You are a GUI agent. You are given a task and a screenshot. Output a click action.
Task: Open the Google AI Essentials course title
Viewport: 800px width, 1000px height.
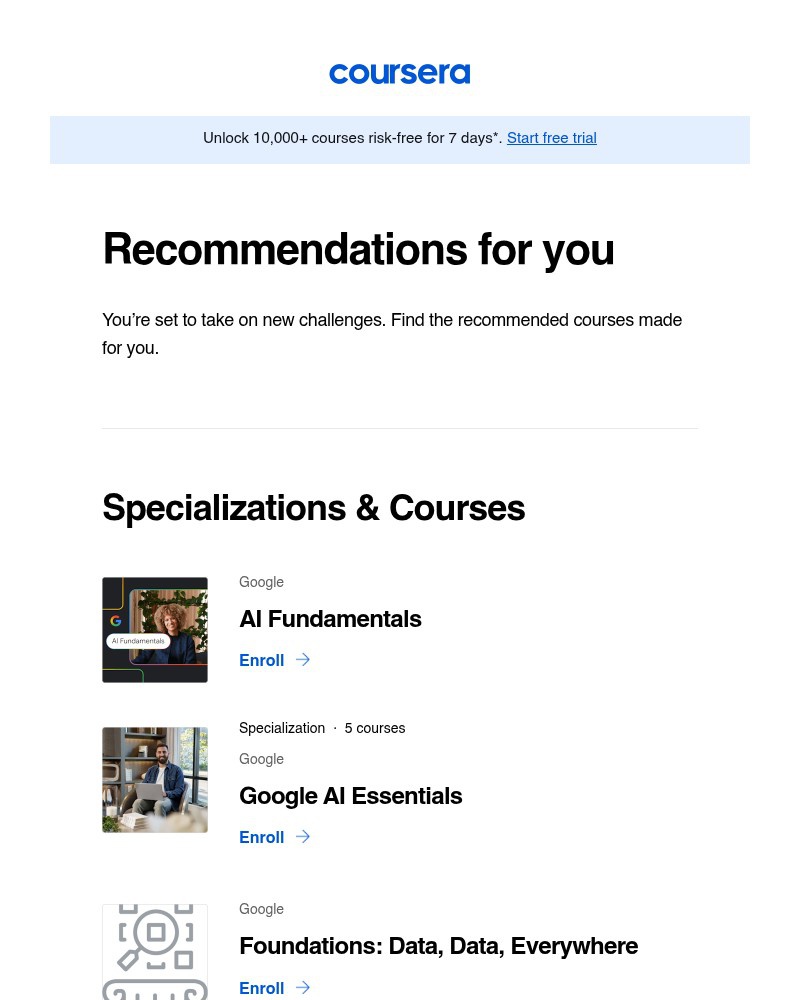coord(351,797)
